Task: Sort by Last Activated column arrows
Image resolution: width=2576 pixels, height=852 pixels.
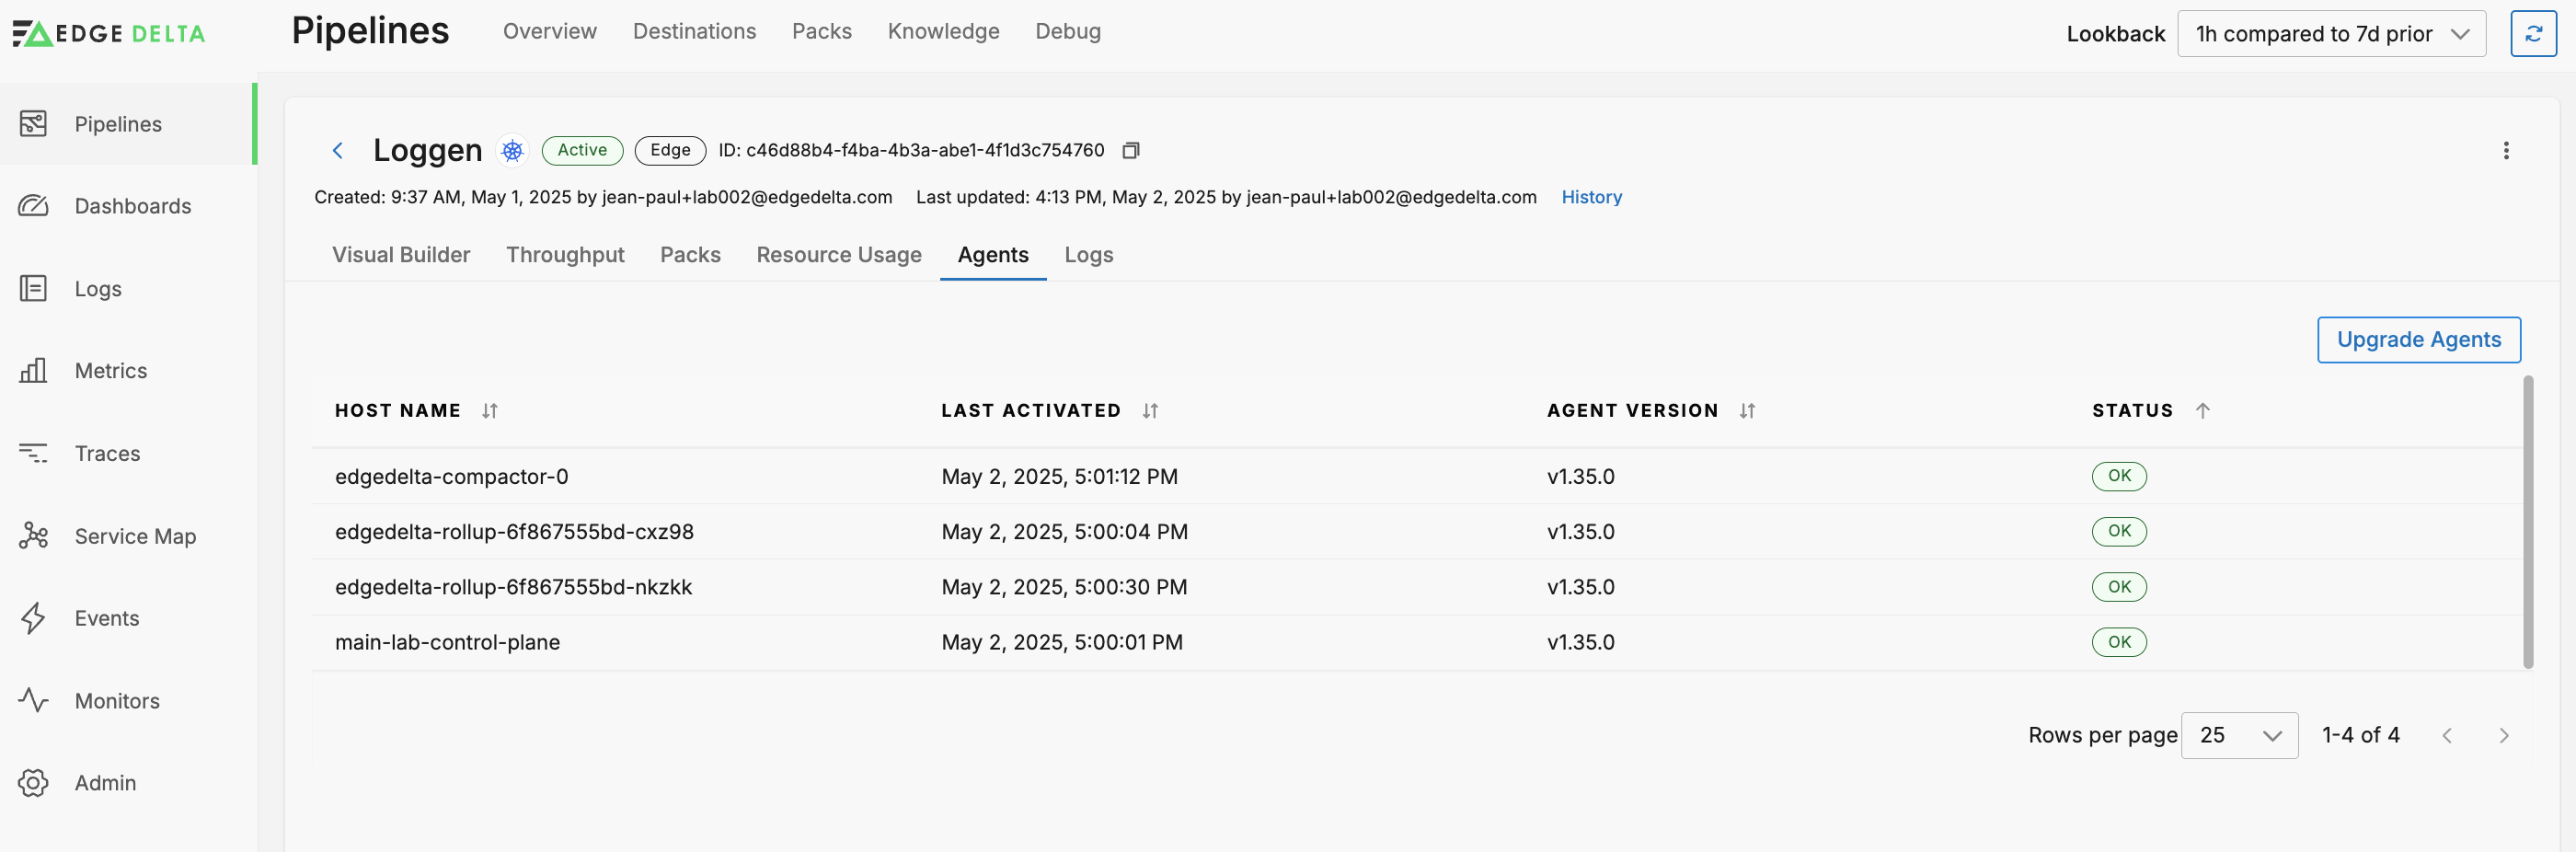Action: [x=1150, y=411]
